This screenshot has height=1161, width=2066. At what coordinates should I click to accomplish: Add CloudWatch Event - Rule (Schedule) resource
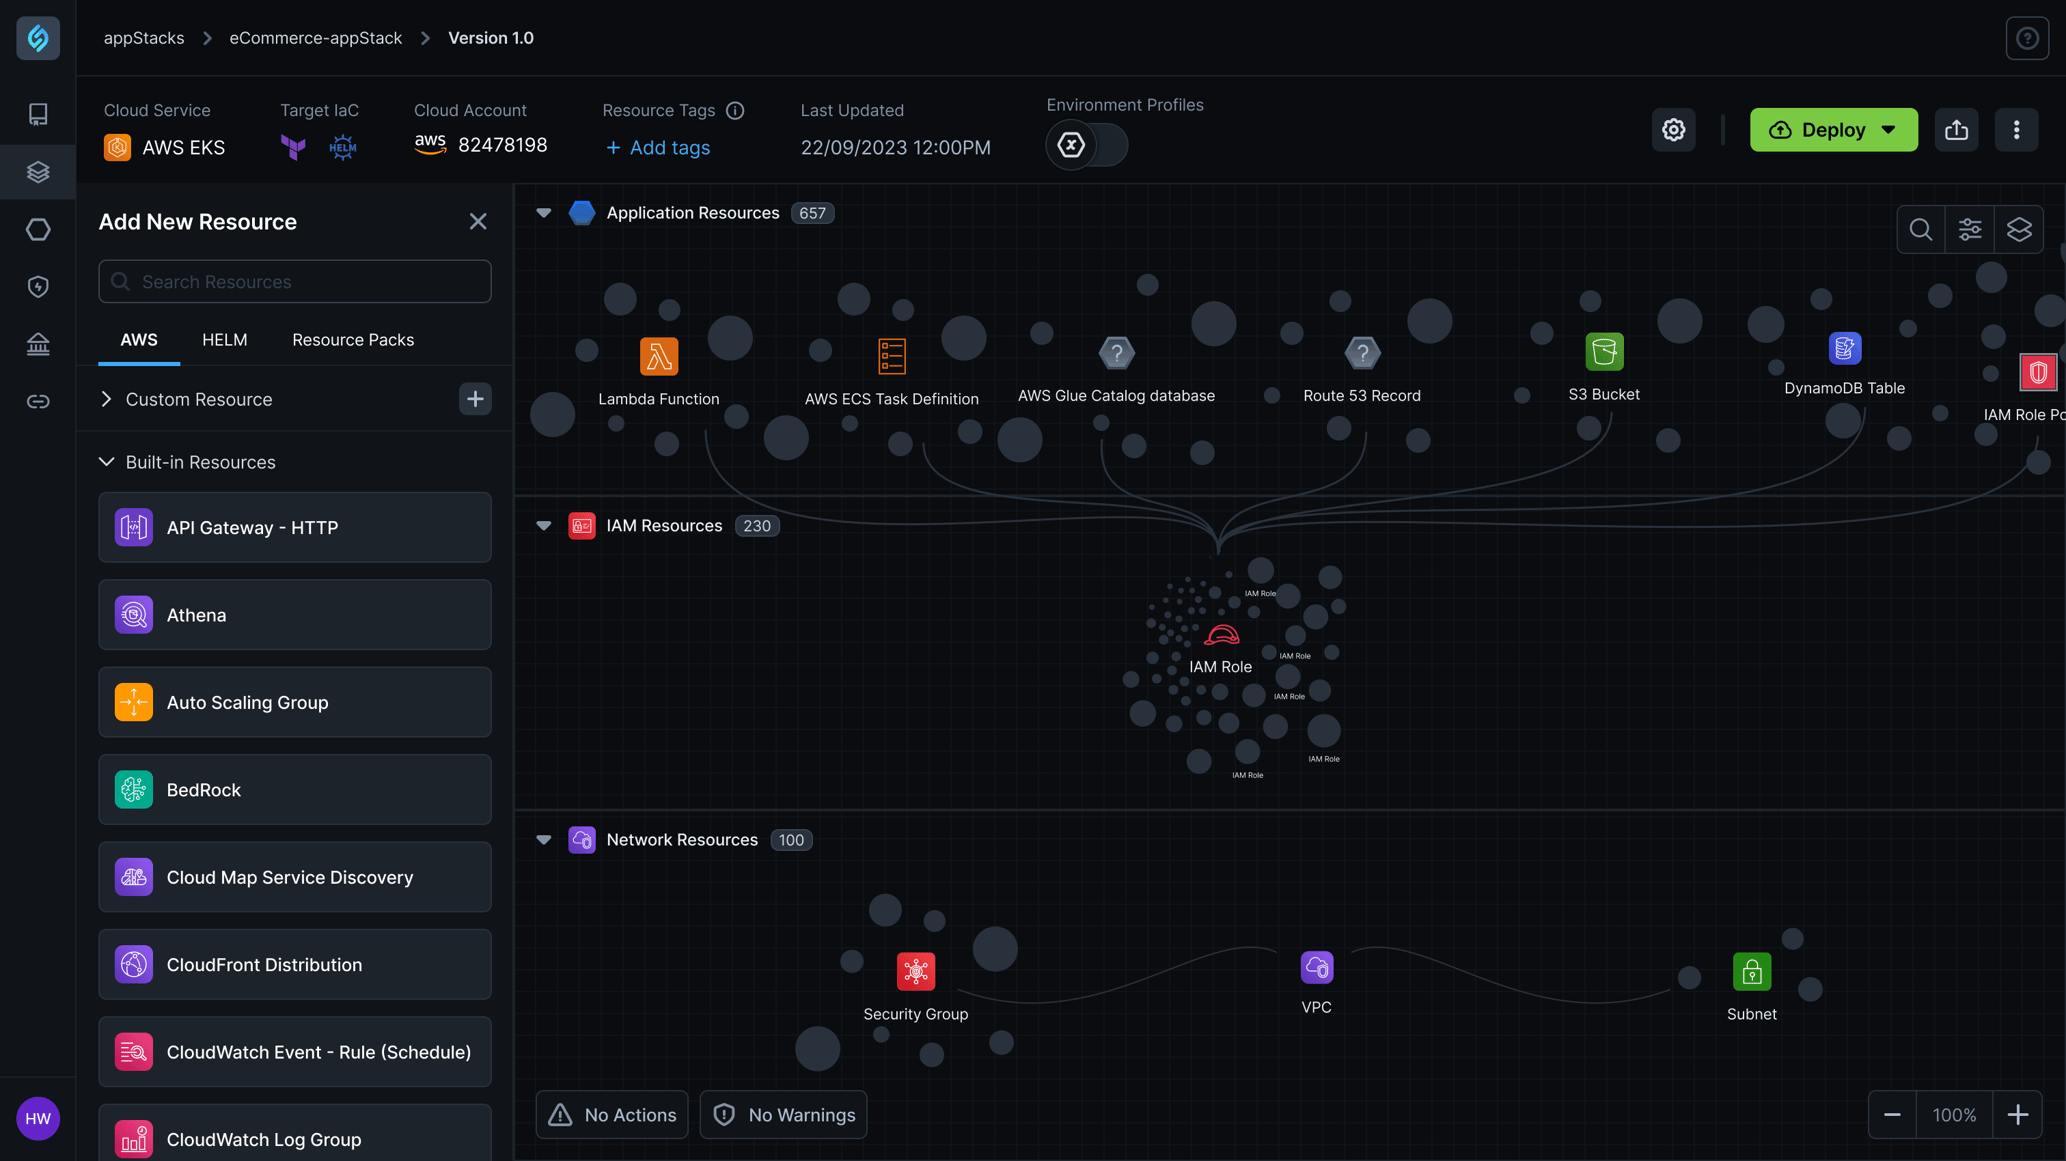(294, 1052)
